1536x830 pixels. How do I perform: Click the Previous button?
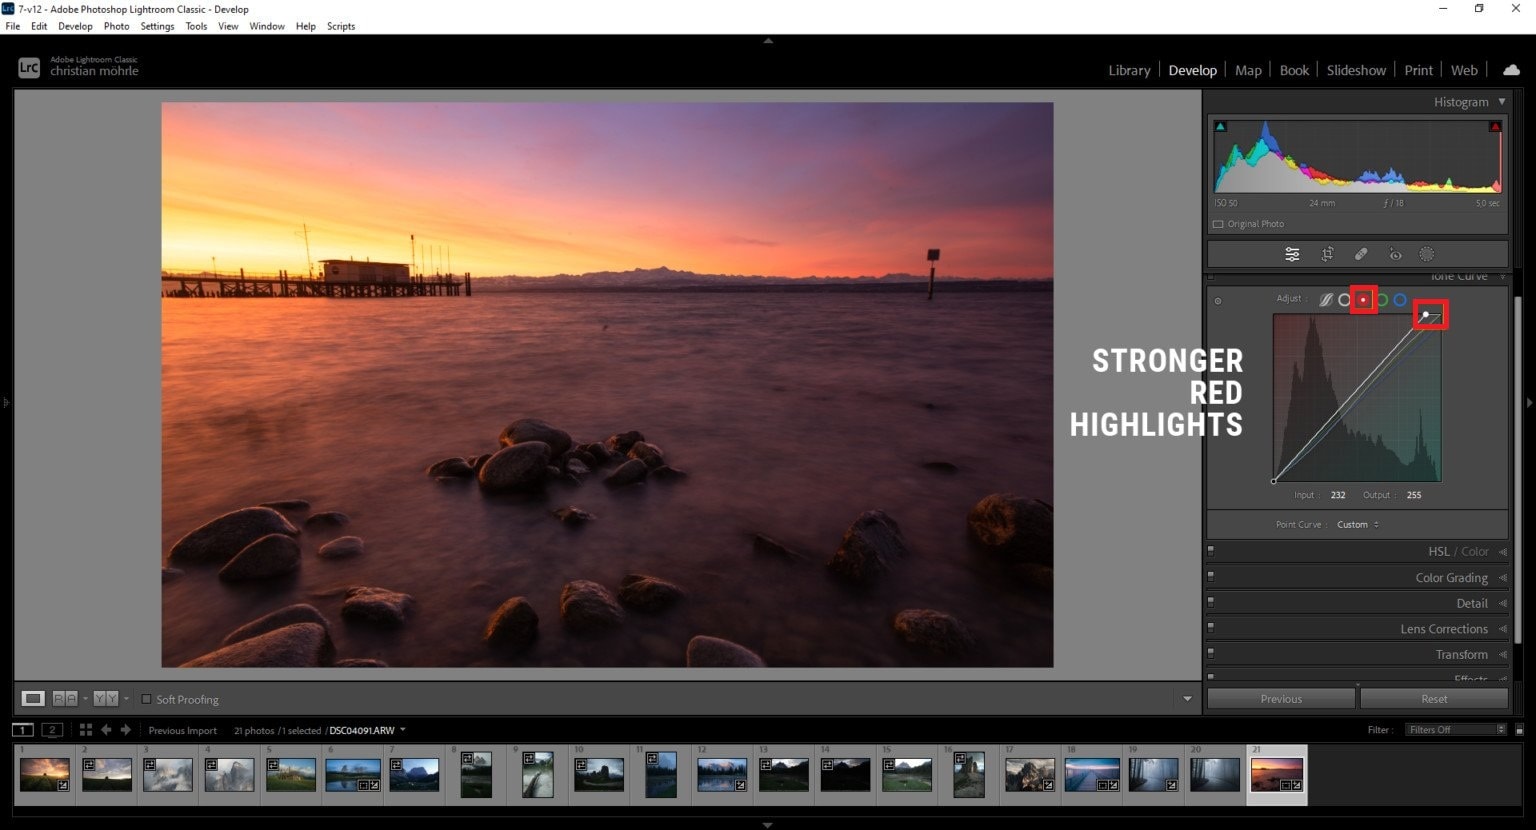tap(1281, 699)
